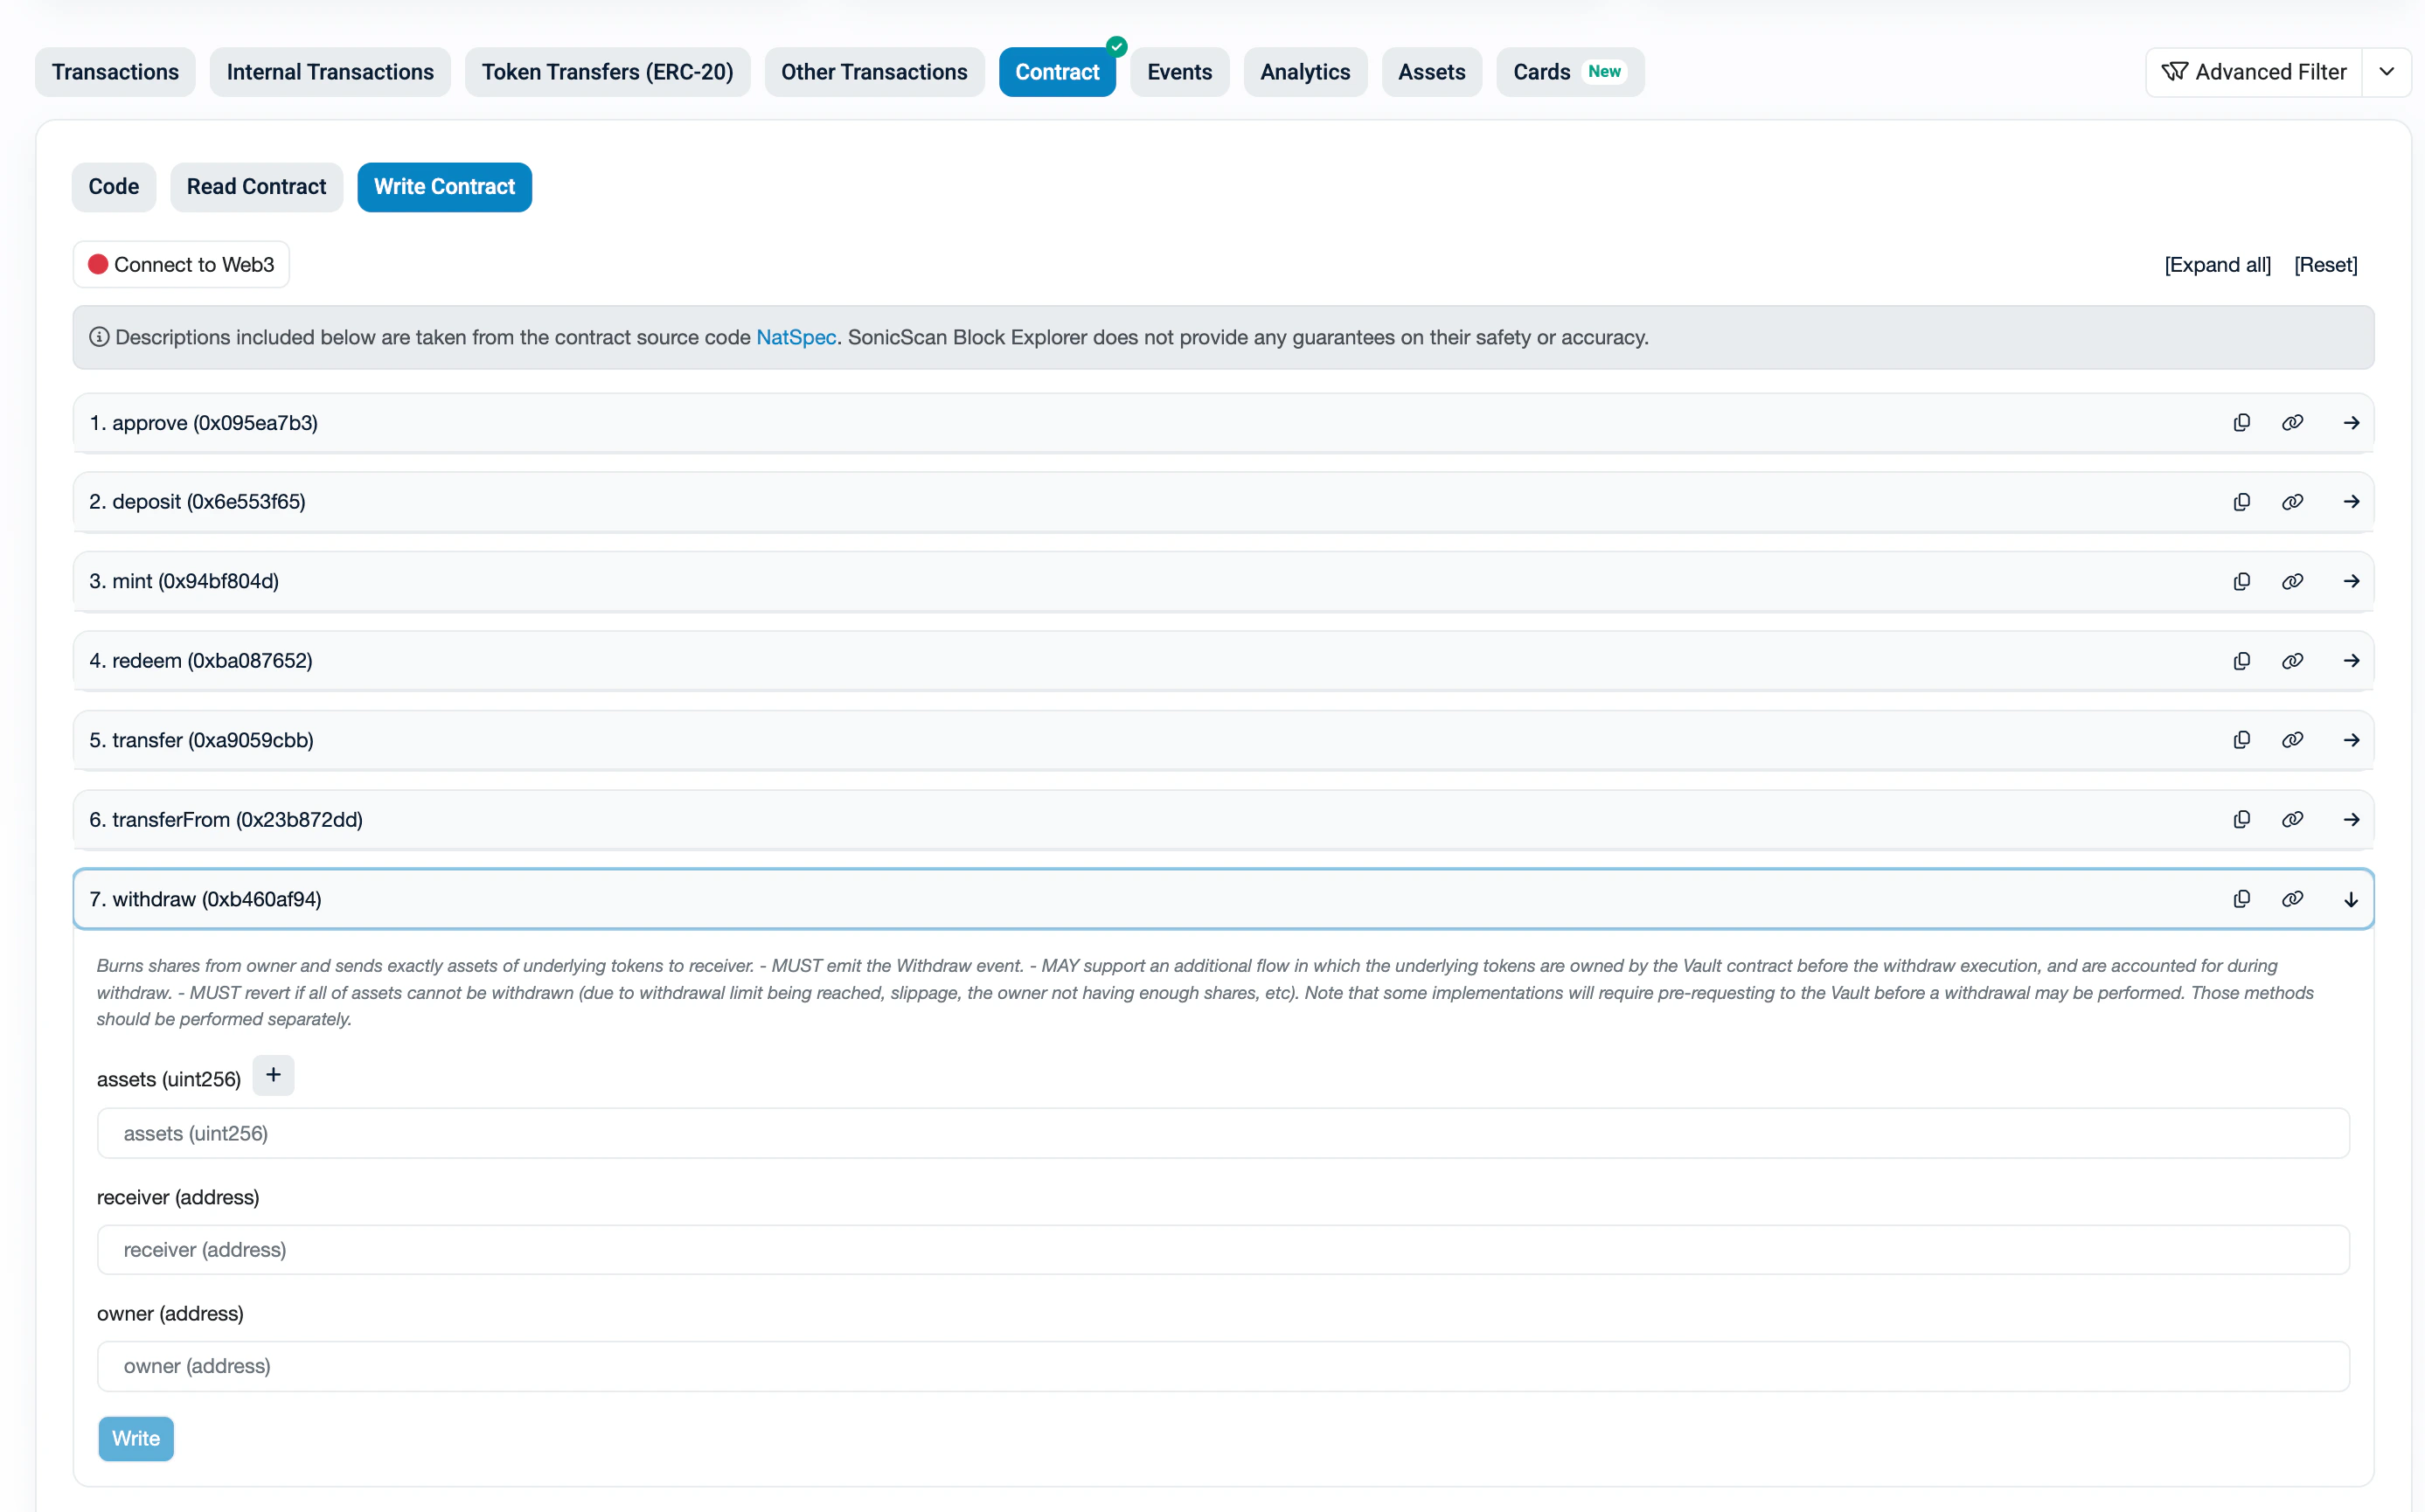Viewport: 2425px width, 1512px height.
Task: Open the Read Contract tab
Action: pos(256,187)
